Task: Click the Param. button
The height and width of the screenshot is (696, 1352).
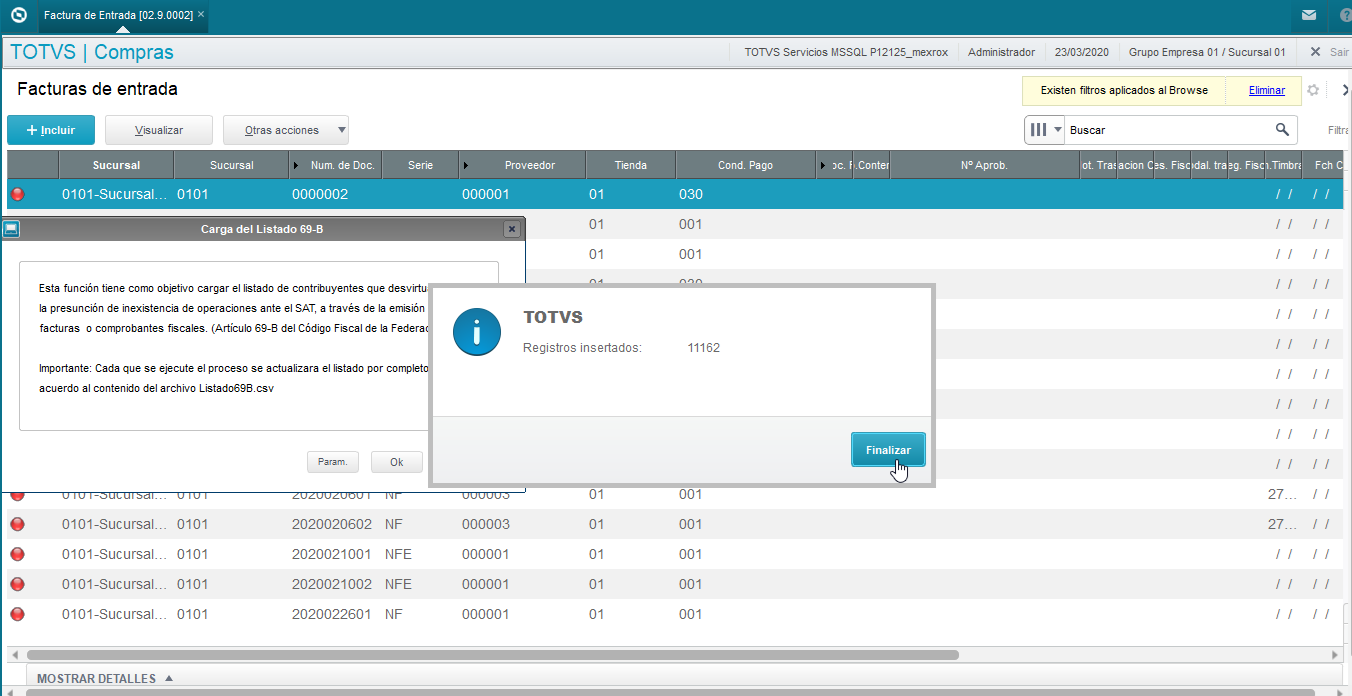Action: click(332, 462)
